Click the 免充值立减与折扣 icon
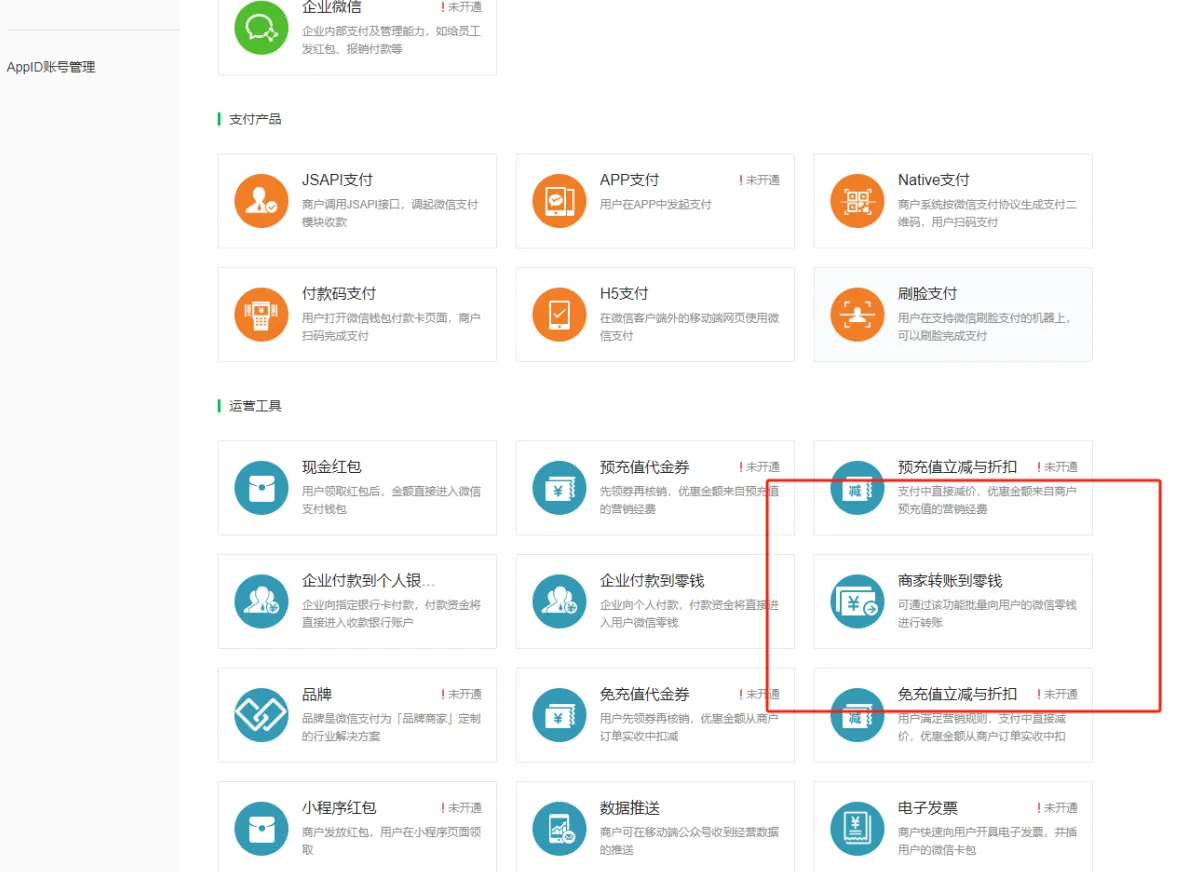 point(857,715)
